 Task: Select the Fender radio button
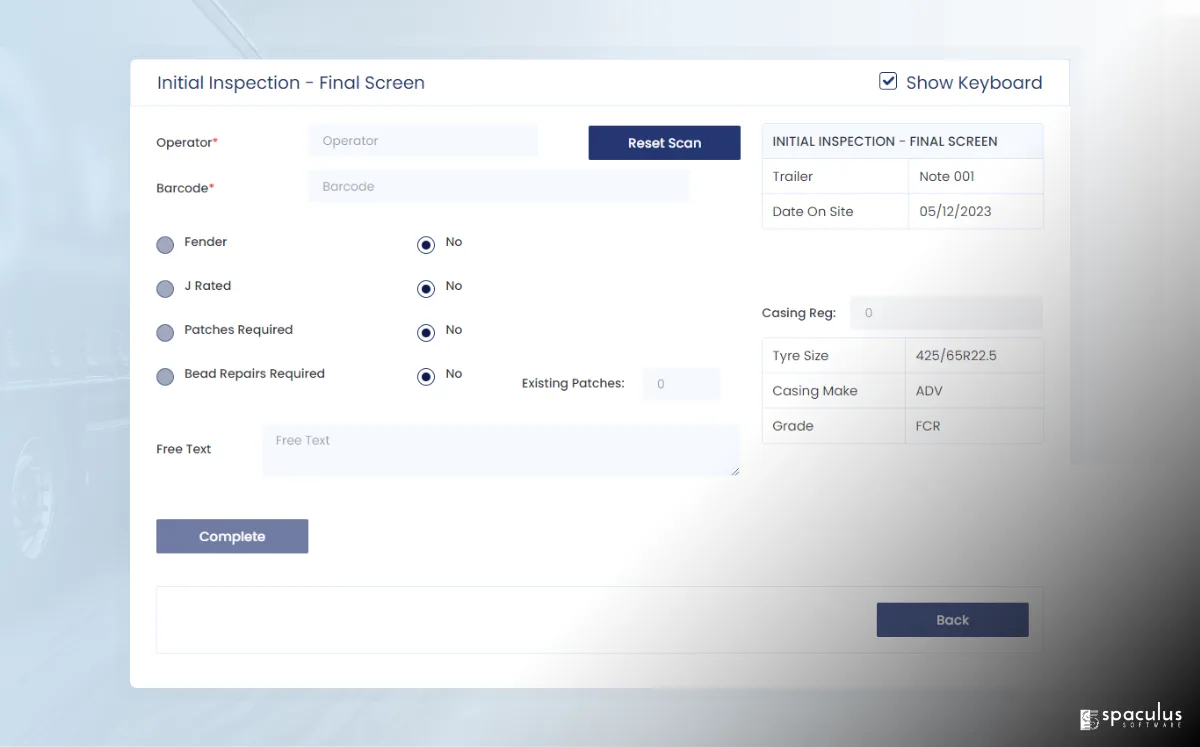(166, 245)
